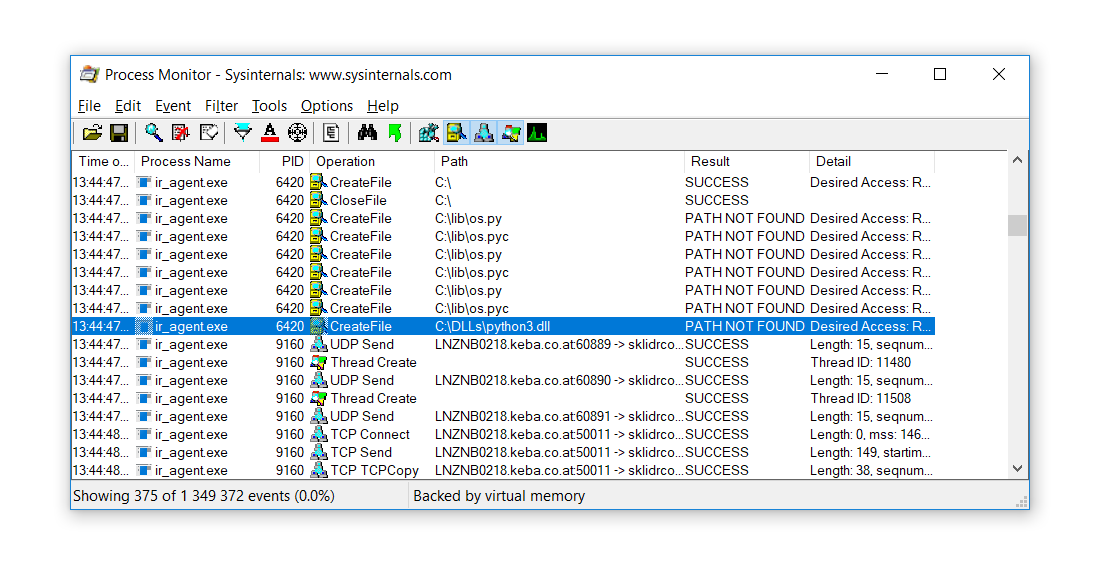Click the Open log file icon

pyautogui.click(x=92, y=133)
